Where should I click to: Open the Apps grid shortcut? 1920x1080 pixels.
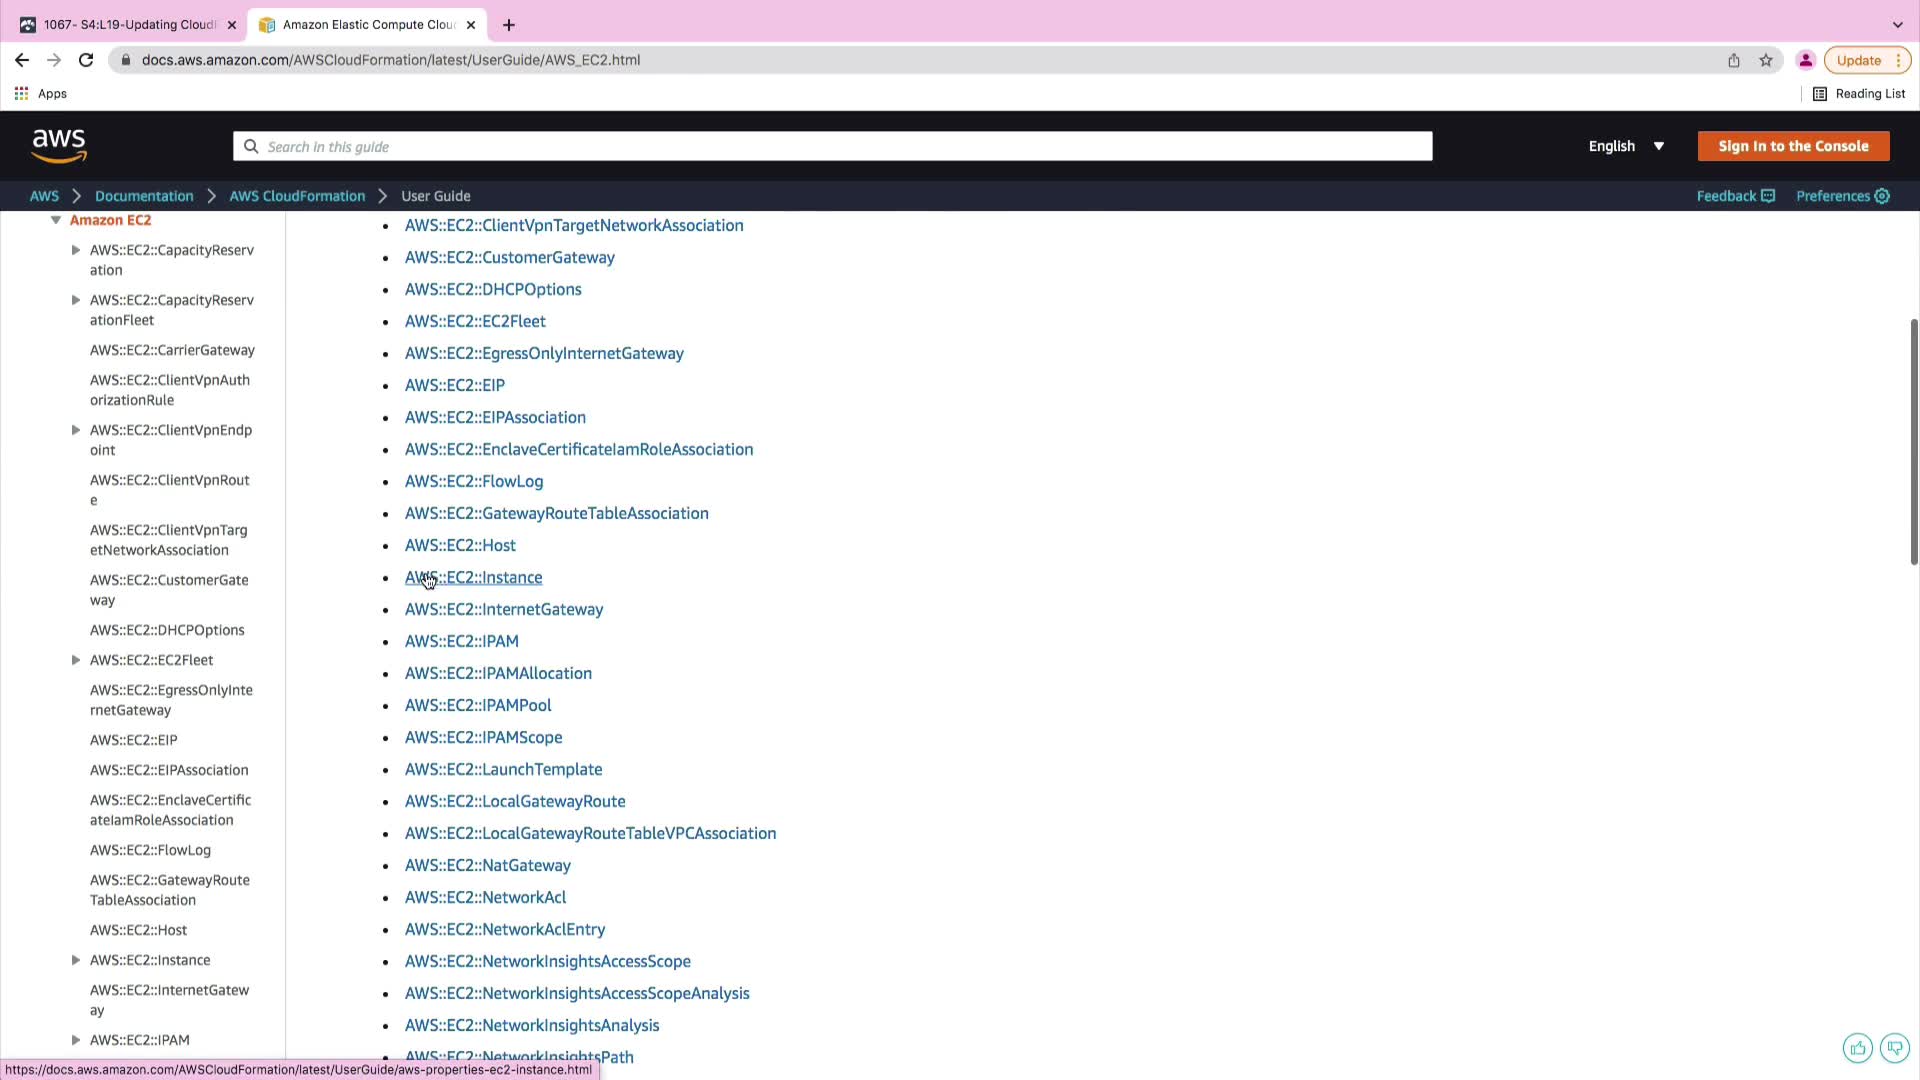21,93
